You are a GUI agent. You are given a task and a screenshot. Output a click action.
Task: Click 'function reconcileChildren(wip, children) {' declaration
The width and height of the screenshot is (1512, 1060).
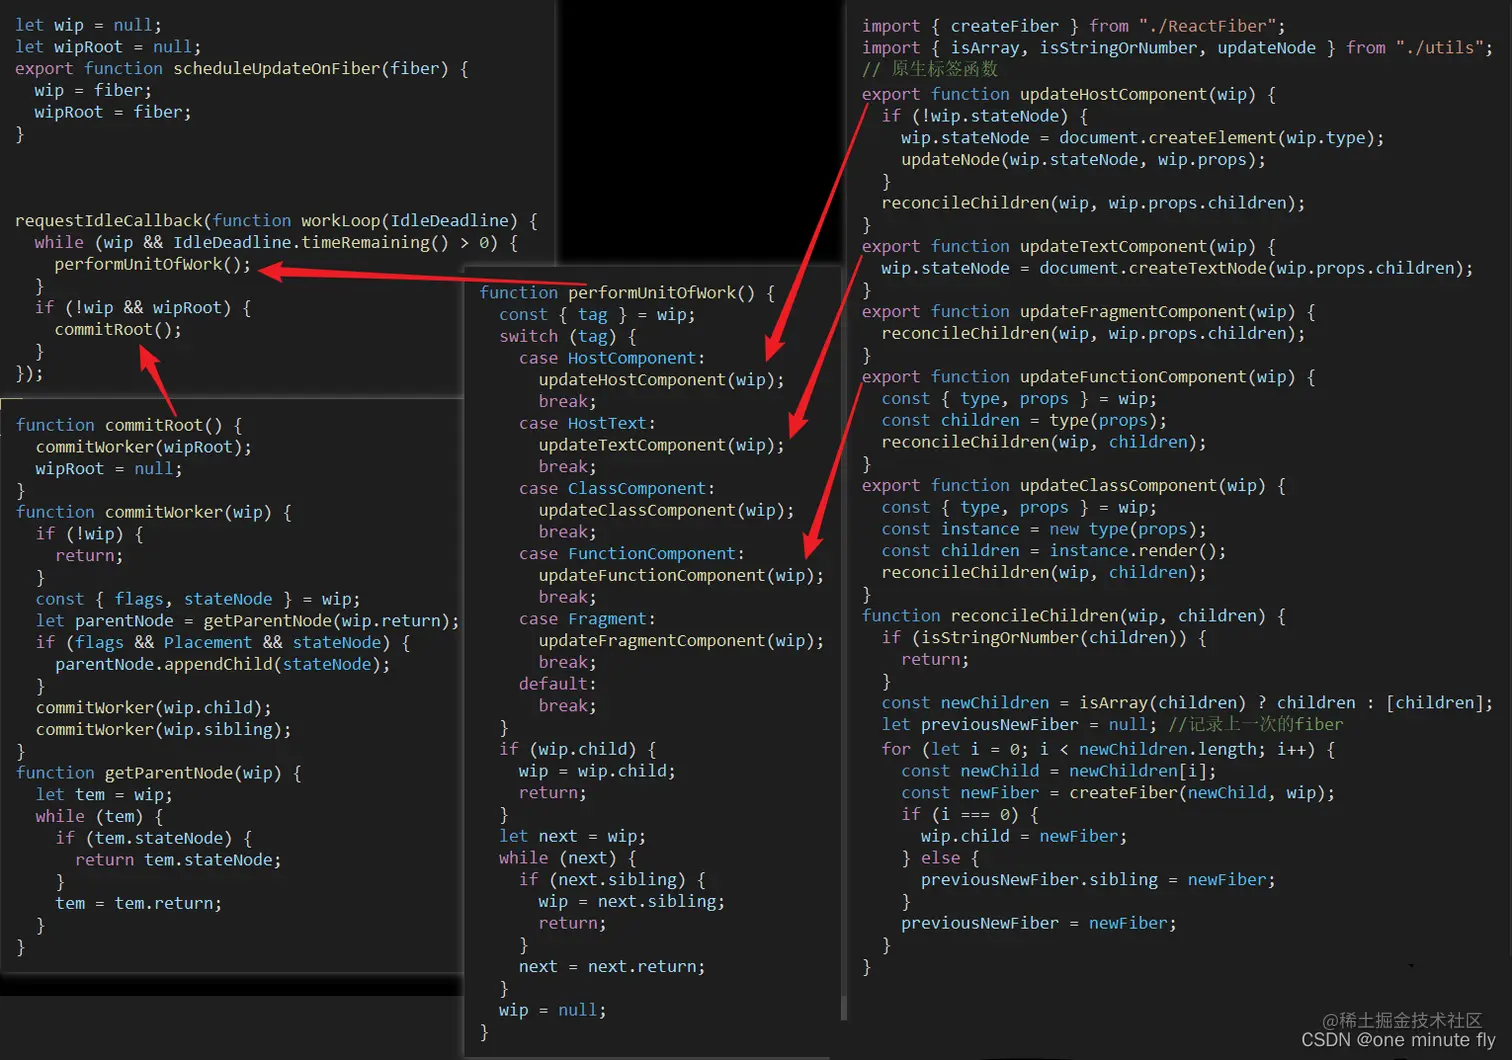1074,616
